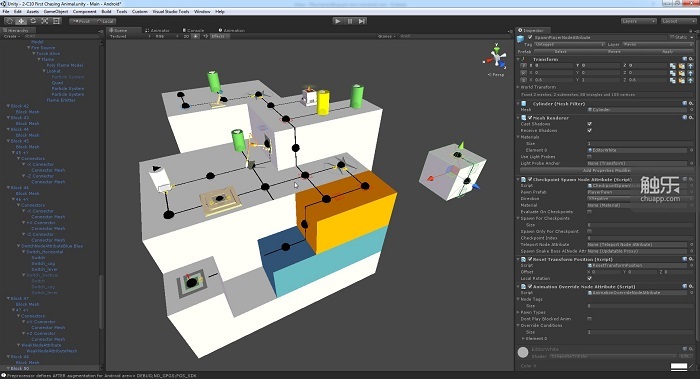Toggle the Receive Shadows checkbox
The image size is (700, 379).
(x=589, y=130)
